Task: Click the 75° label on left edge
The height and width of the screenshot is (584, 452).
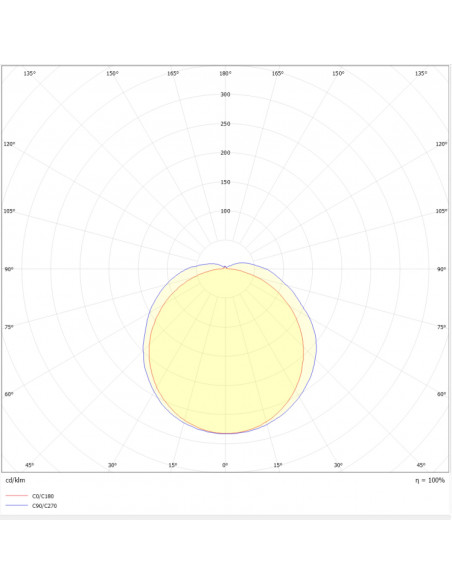Action: click(x=9, y=327)
